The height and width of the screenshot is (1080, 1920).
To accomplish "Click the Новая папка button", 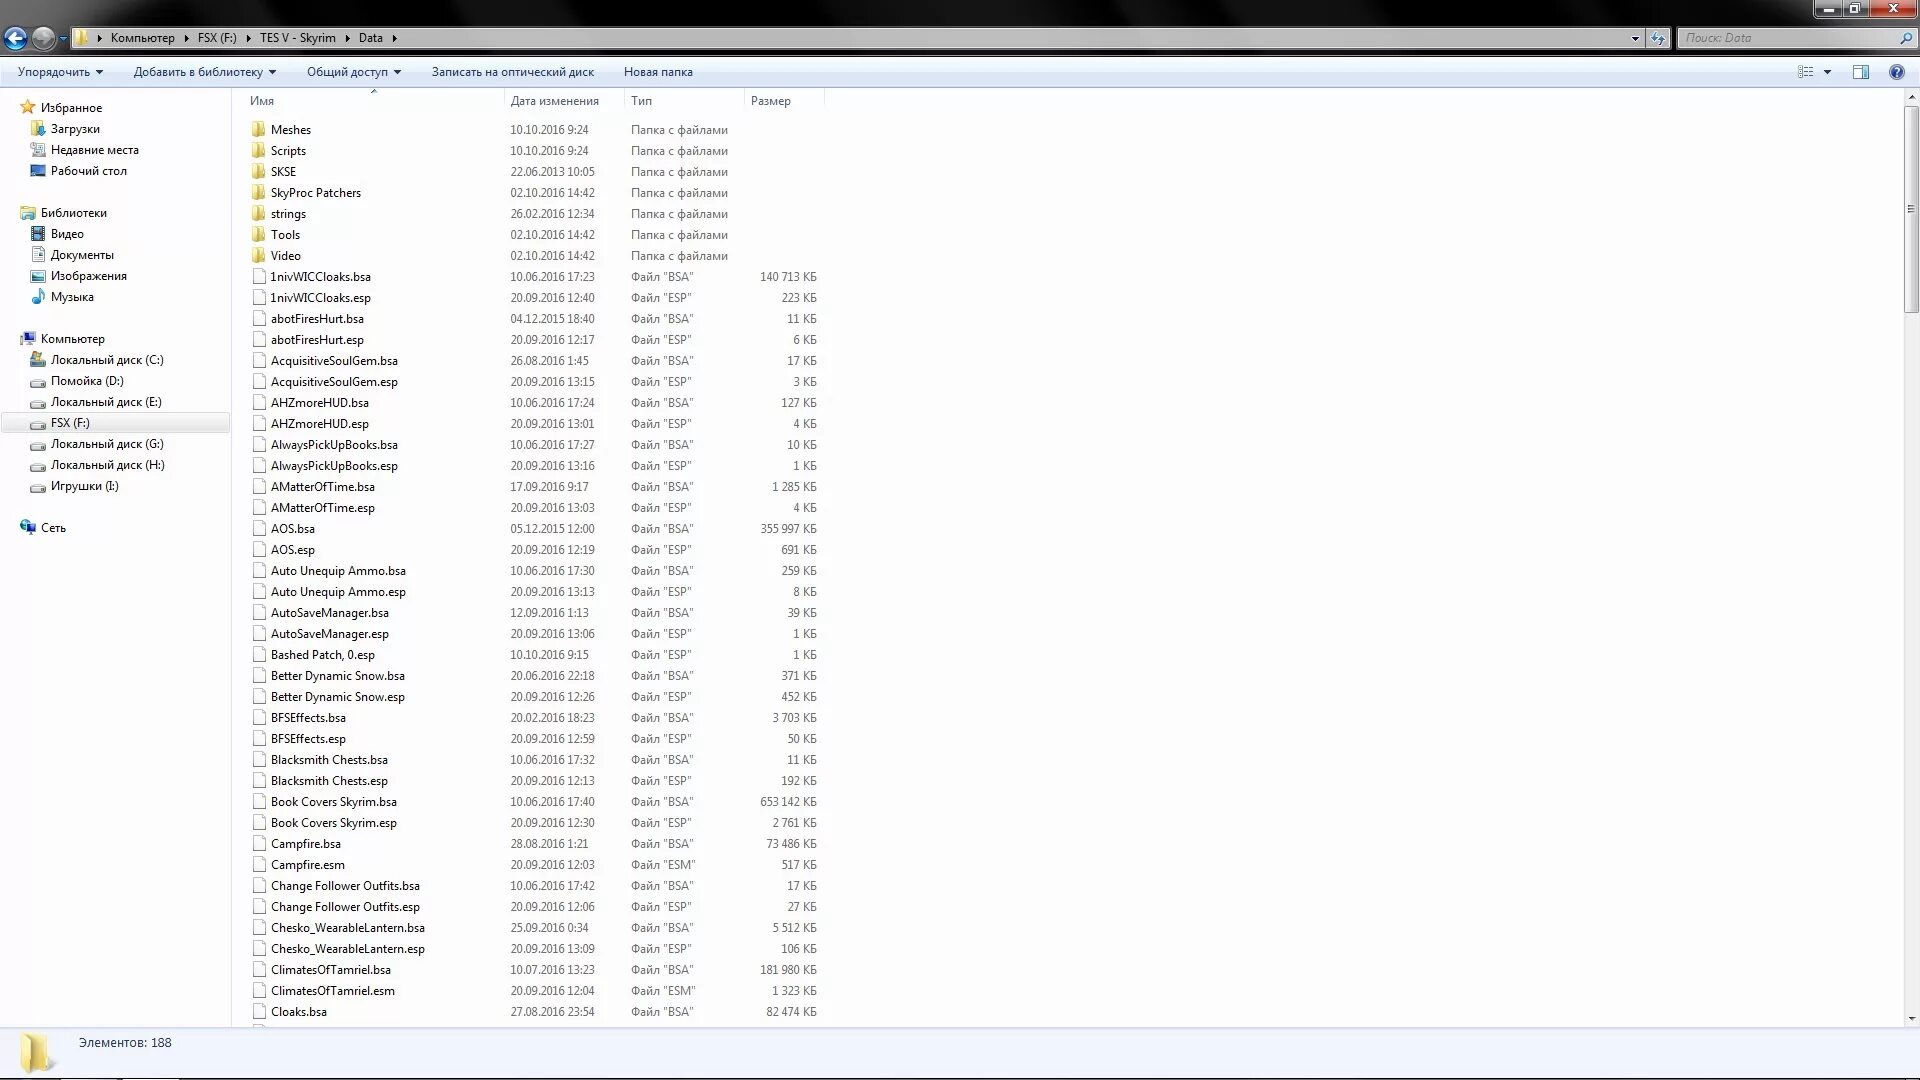I will [x=658, y=72].
